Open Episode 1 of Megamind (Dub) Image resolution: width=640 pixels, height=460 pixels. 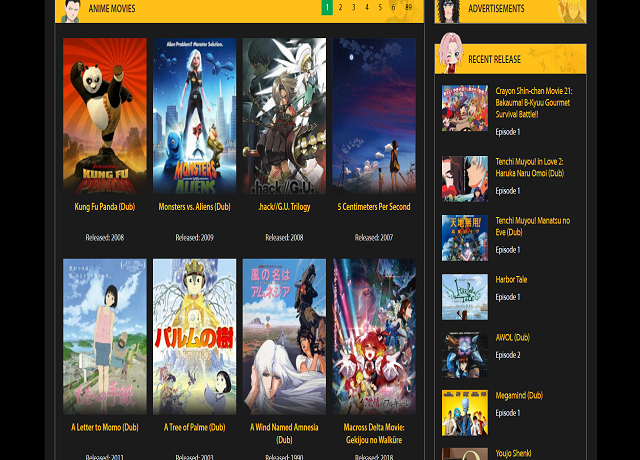[x=508, y=413]
